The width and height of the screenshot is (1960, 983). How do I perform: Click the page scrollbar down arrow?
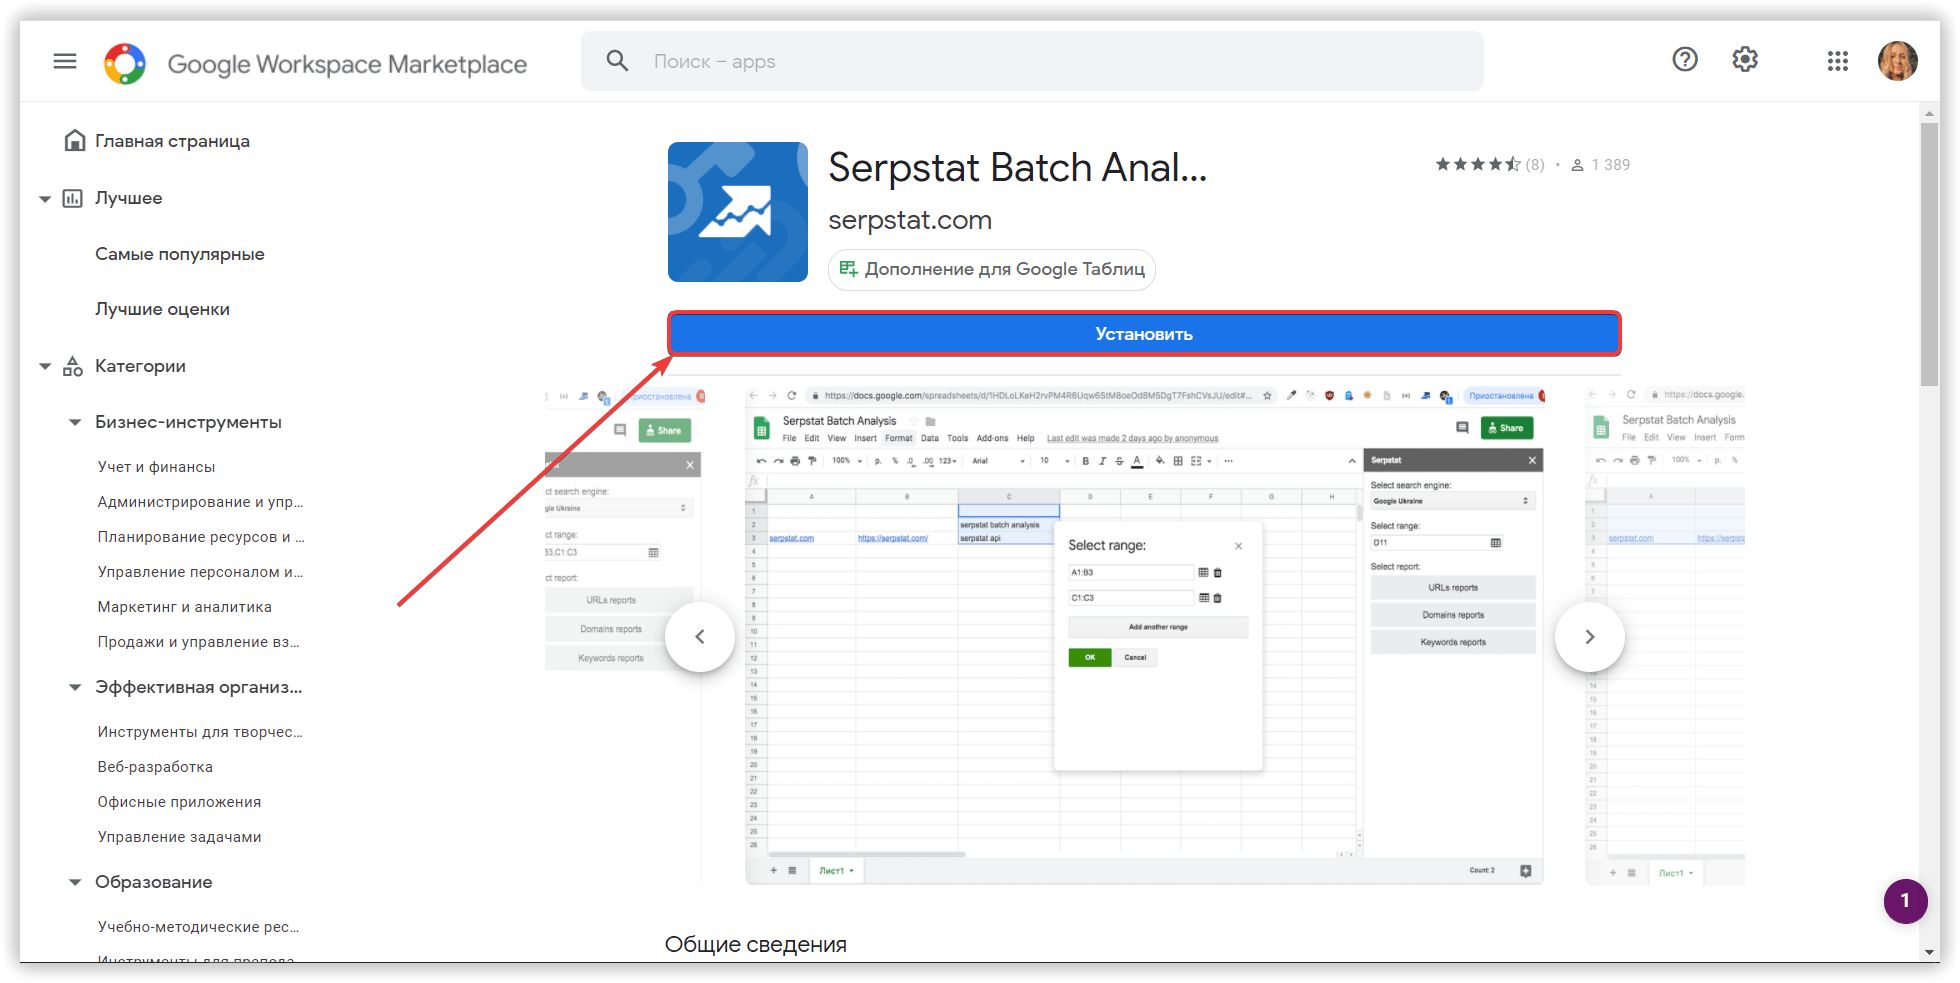[x=1929, y=952]
